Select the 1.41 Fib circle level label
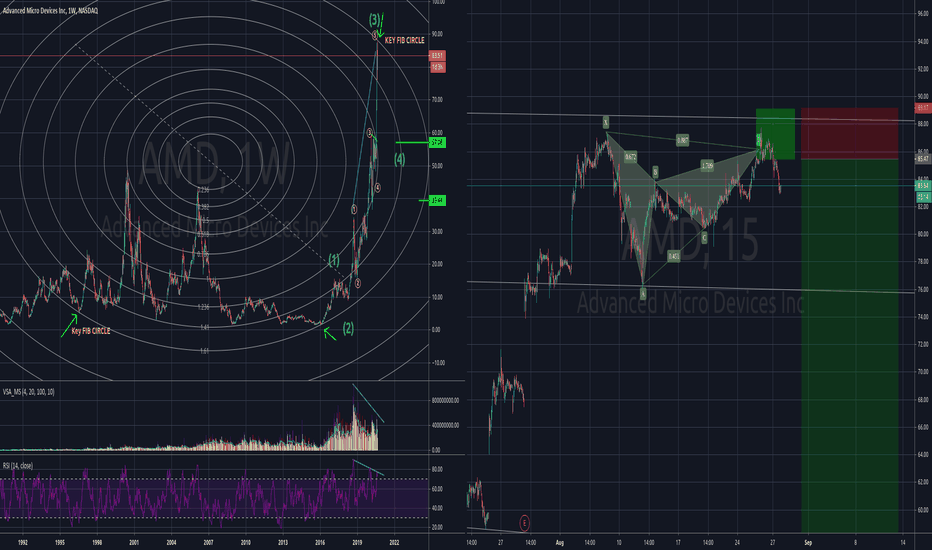The width and height of the screenshot is (932, 550). (204, 327)
